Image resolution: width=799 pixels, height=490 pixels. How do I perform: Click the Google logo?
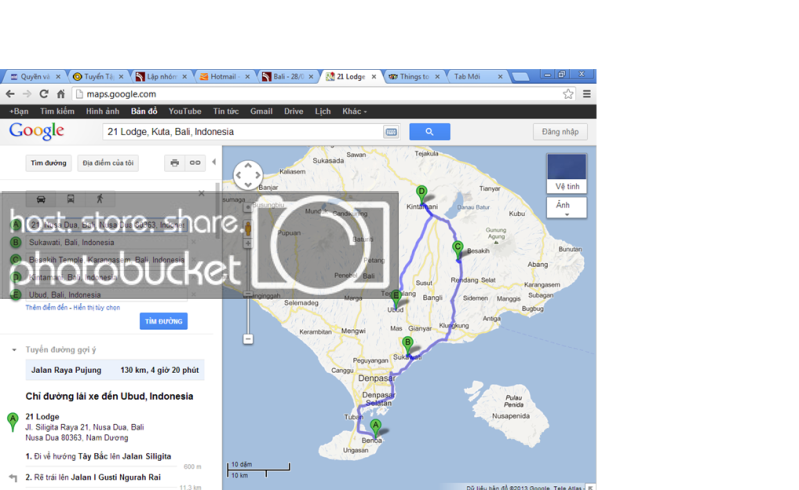coord(36,131)
